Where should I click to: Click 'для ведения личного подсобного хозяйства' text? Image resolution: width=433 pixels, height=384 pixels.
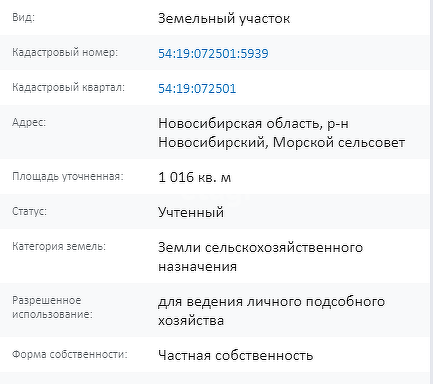pos(271,311)
